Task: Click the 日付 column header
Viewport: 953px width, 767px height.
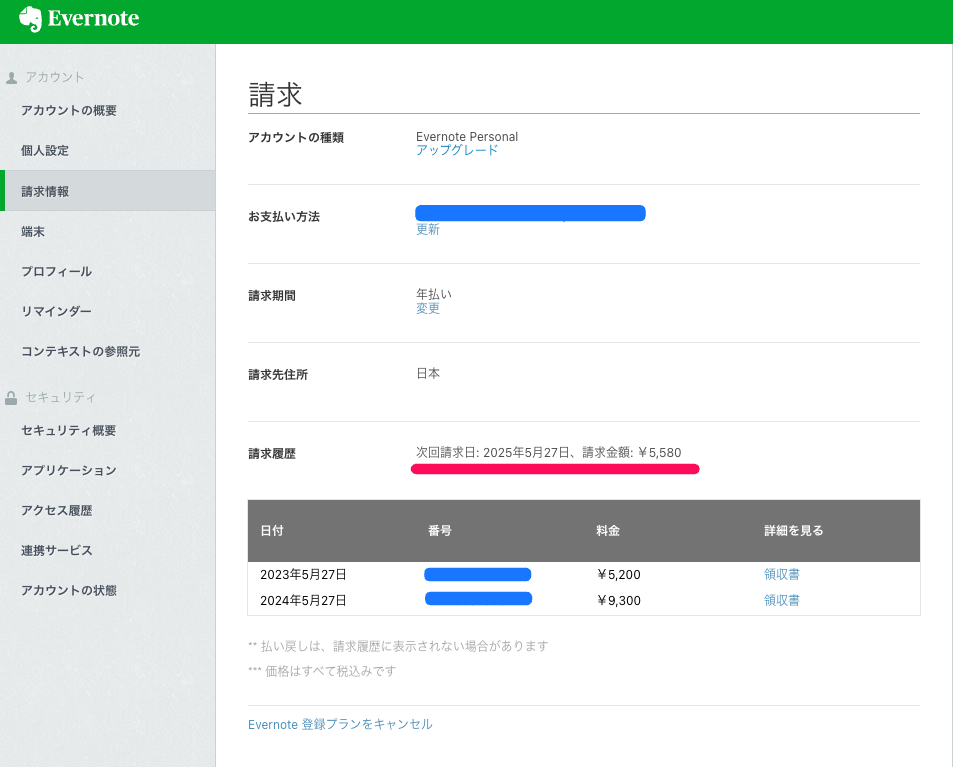Action: point(272,531)
